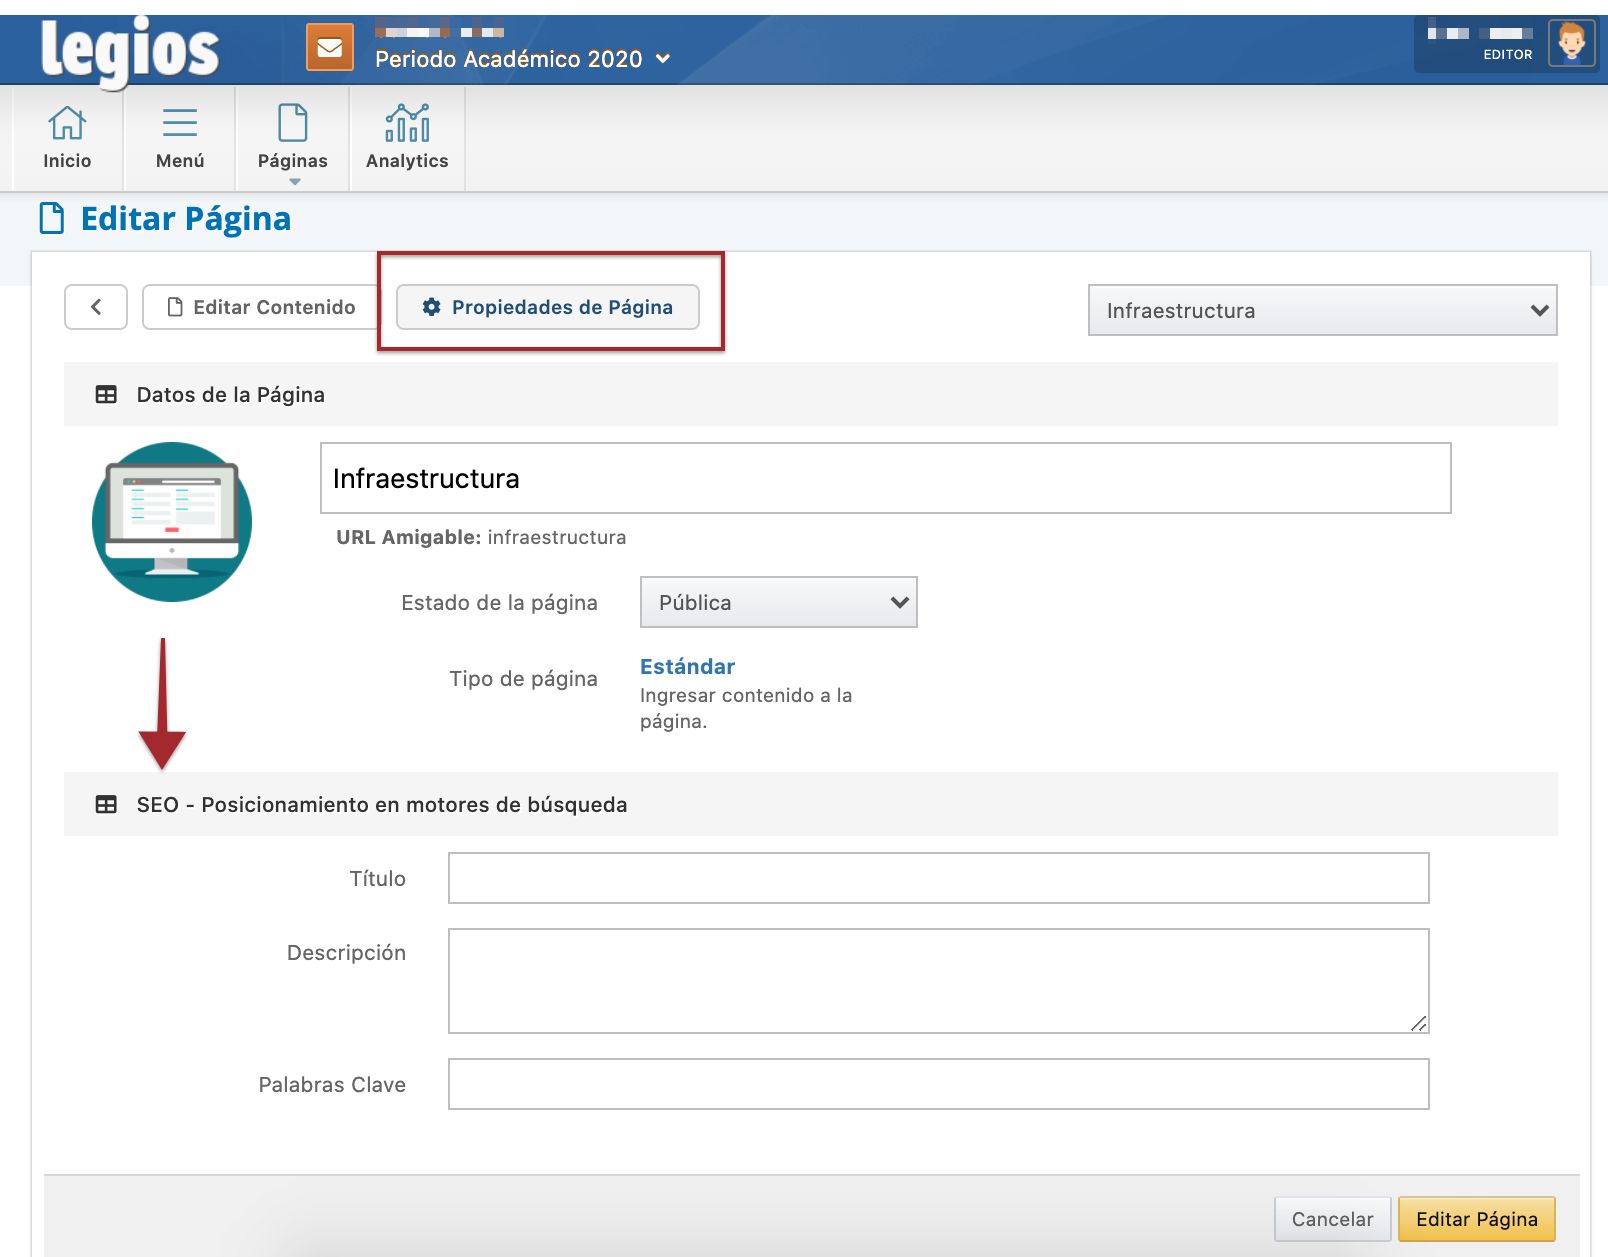Click the page name field with Infraestructura
Screen dimensions: 1608x1257
(x=885, y=479)
